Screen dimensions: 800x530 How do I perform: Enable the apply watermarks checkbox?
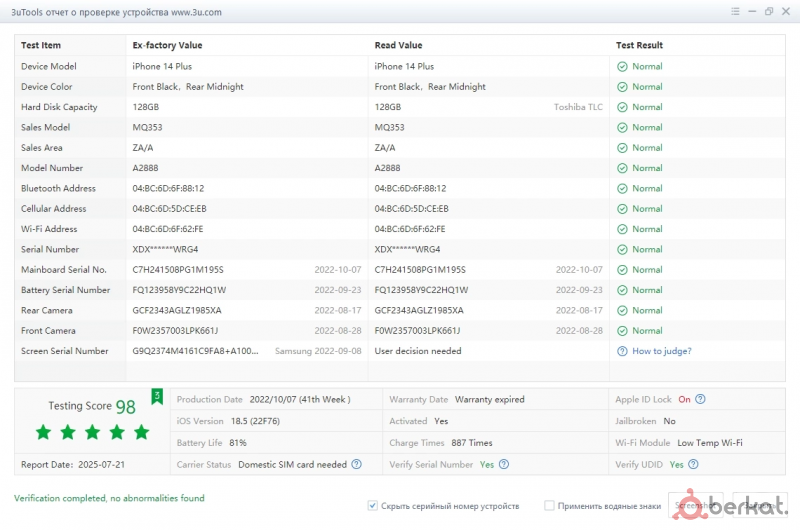[549, 506]
